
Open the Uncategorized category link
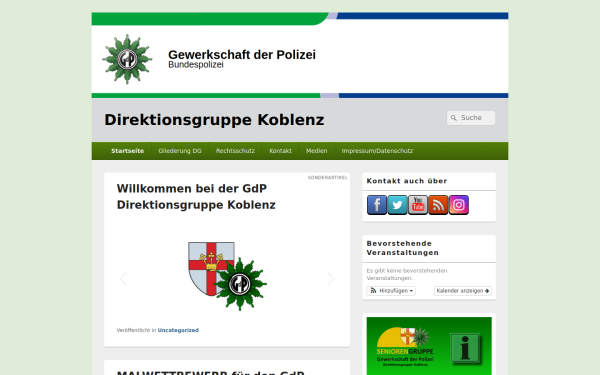178,330
